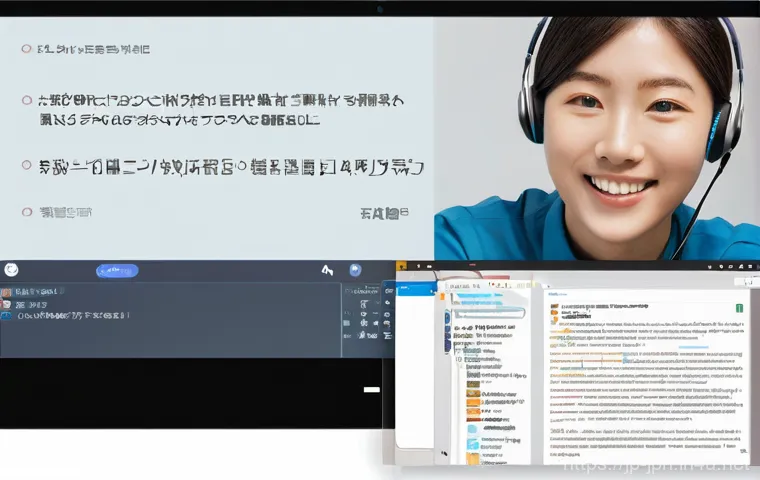The image size is (760, 480).
Task: Select the blue highlighted item in the document window sidebar
Action: coord(416,289)
